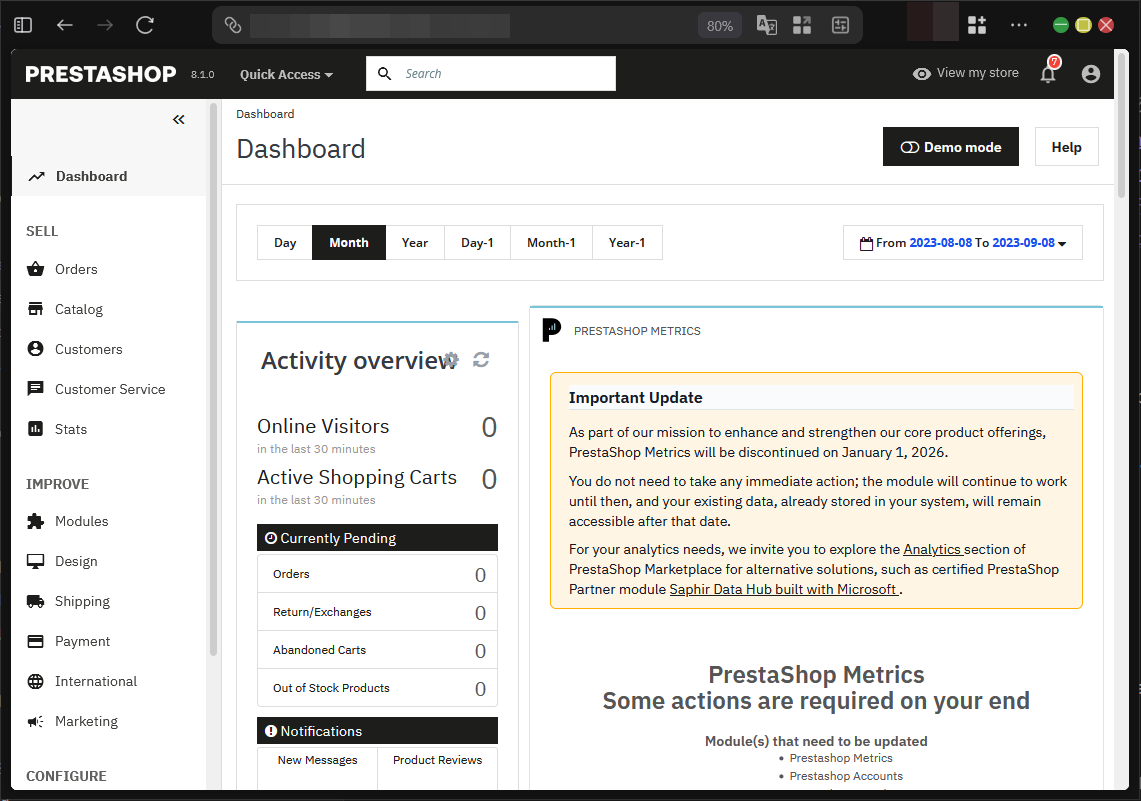This screenshot has width=1141, height=801.
Task: Open Modules puzzle icon in sidebar
Action: click(36, 521)
